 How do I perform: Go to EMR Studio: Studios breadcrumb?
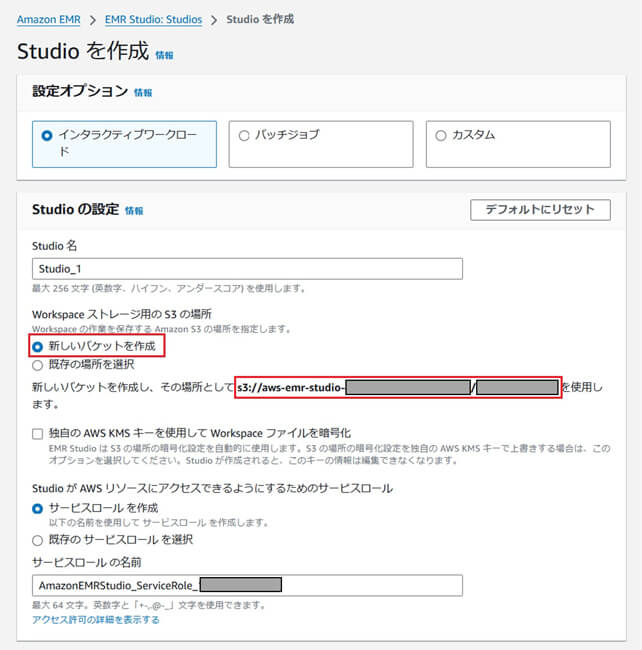coord(153,19)
